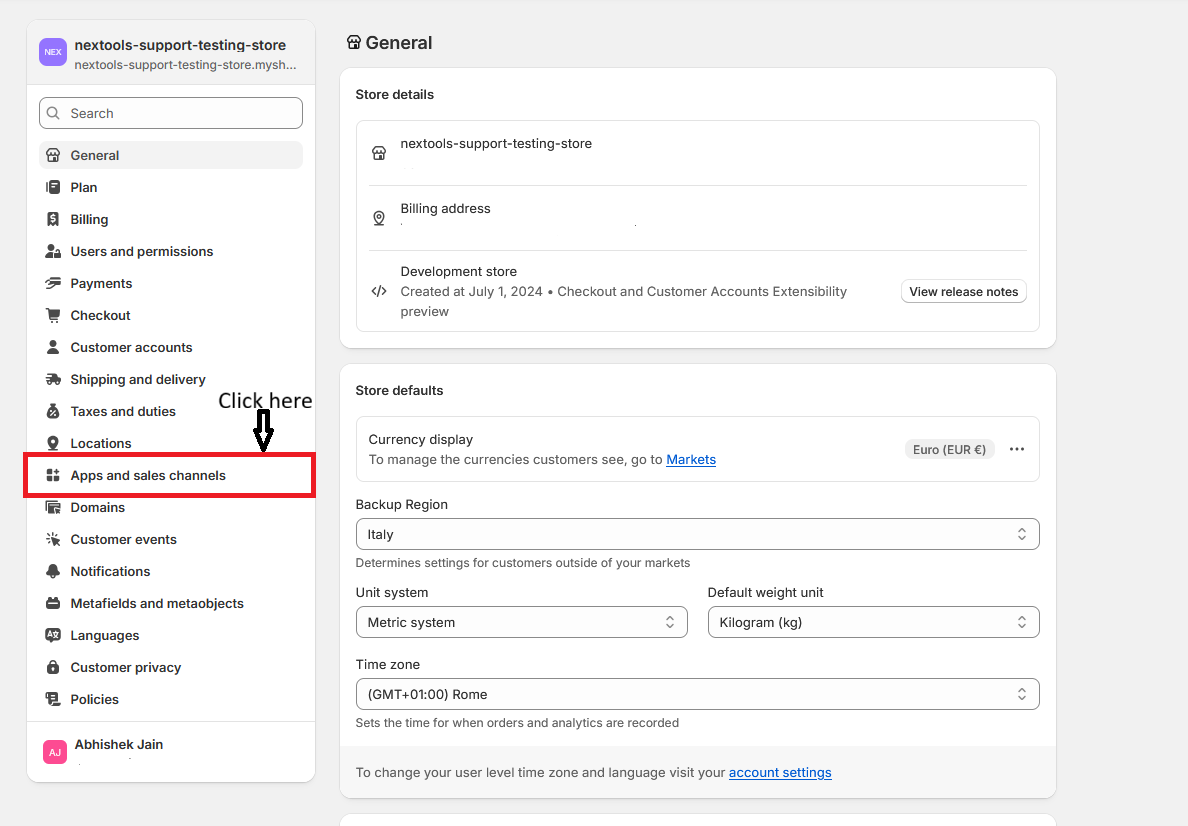Open the Backup Region dropdown showing Italy
This screenshot has height=826, width=1188.
697,534
